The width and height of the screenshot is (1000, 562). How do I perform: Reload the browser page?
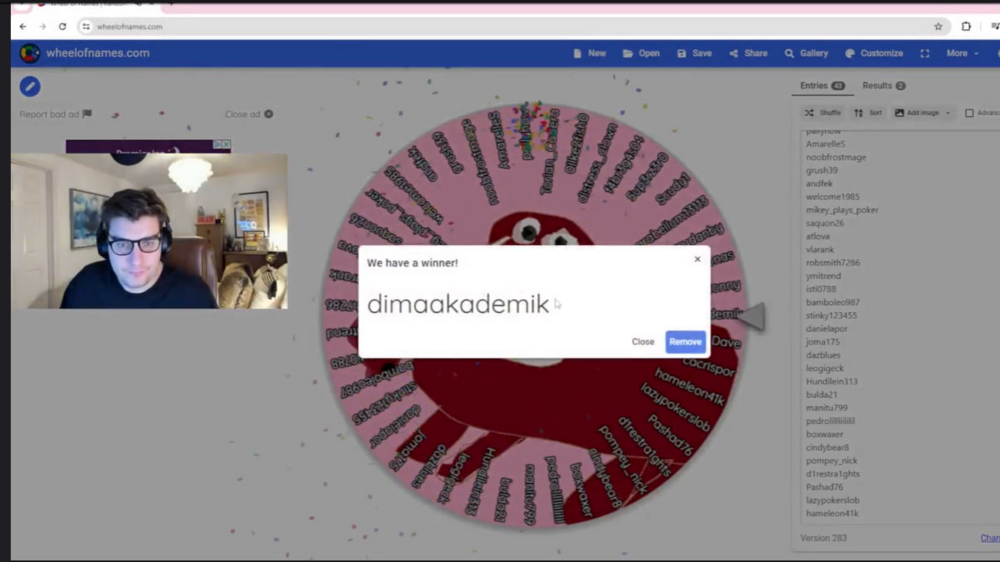[62, 27]
